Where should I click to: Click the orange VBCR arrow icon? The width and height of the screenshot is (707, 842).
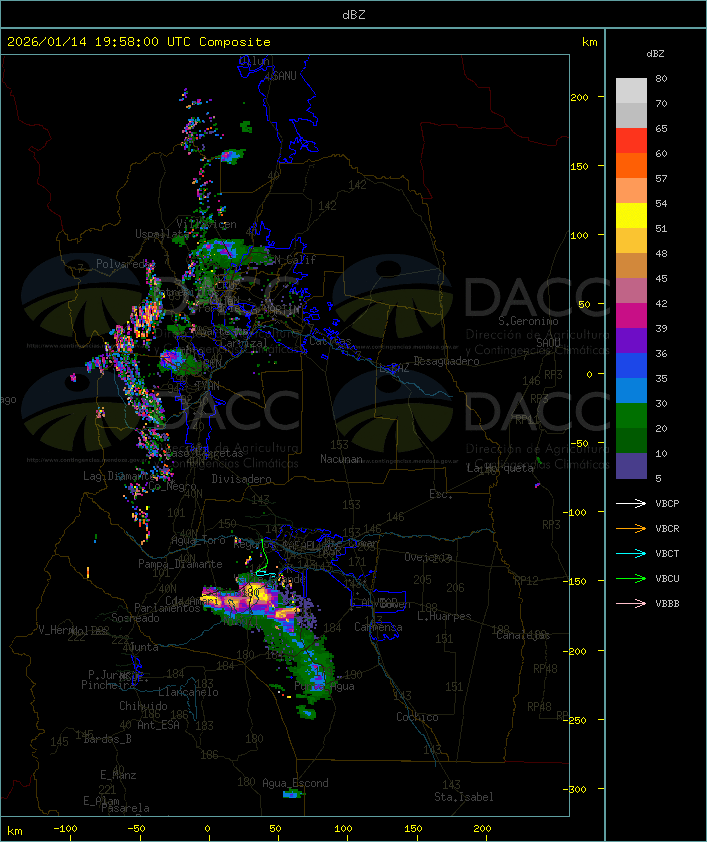click(x=631, y=528)
